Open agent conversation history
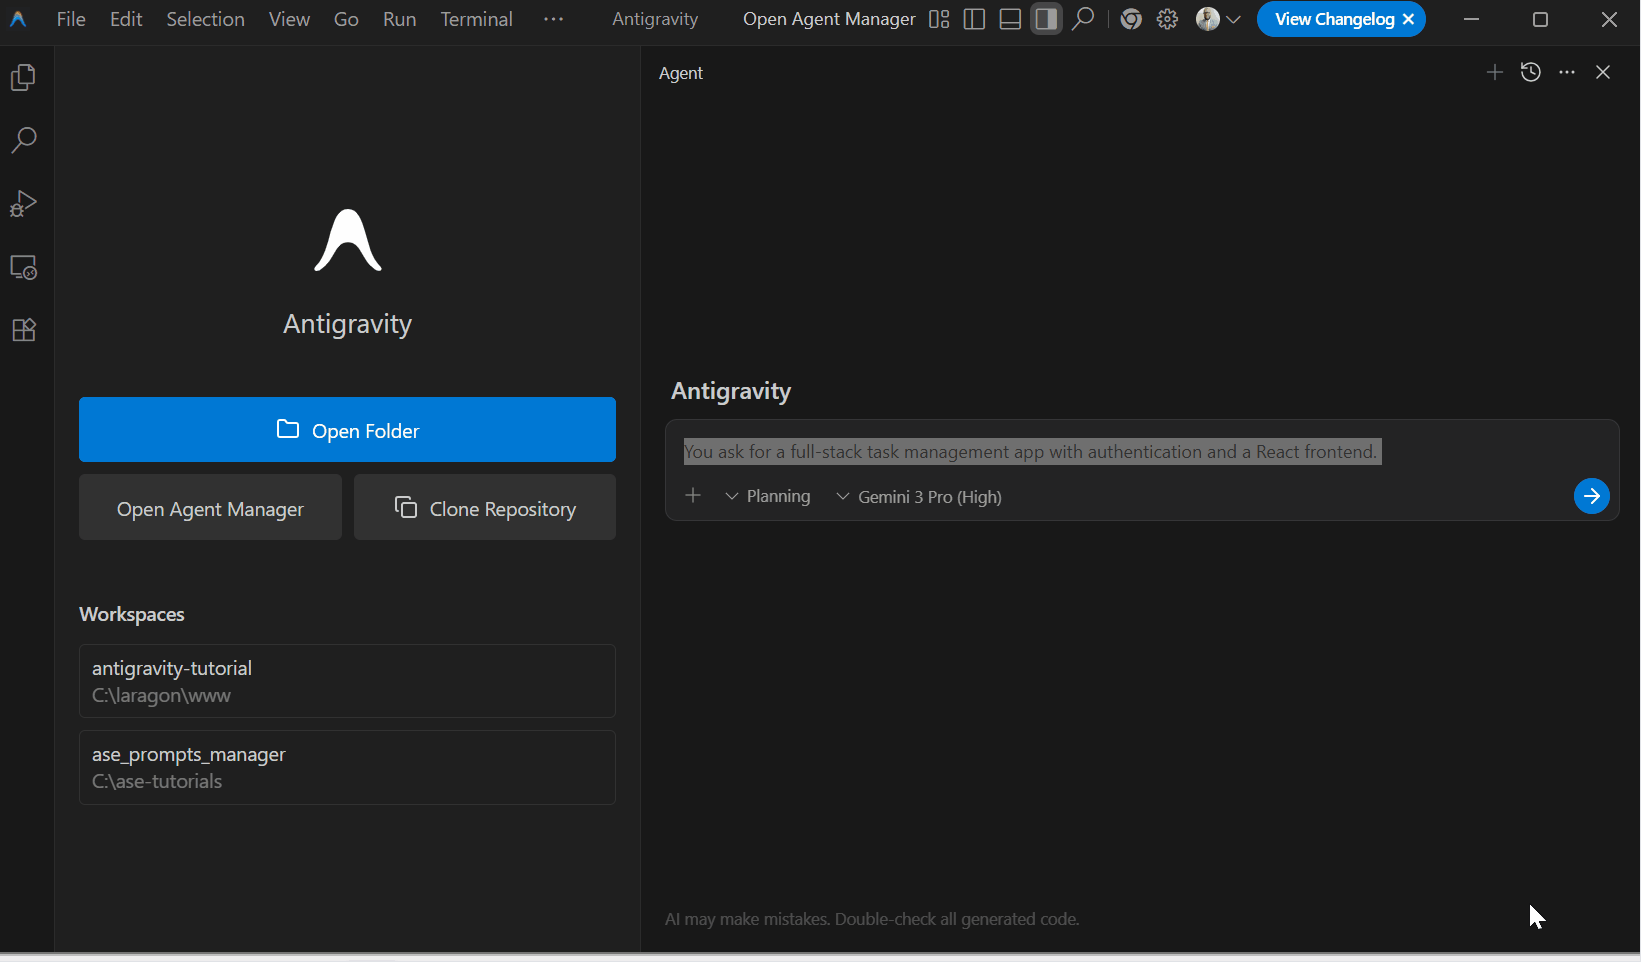This screenshot has height=962, width=1641. 1530,72
